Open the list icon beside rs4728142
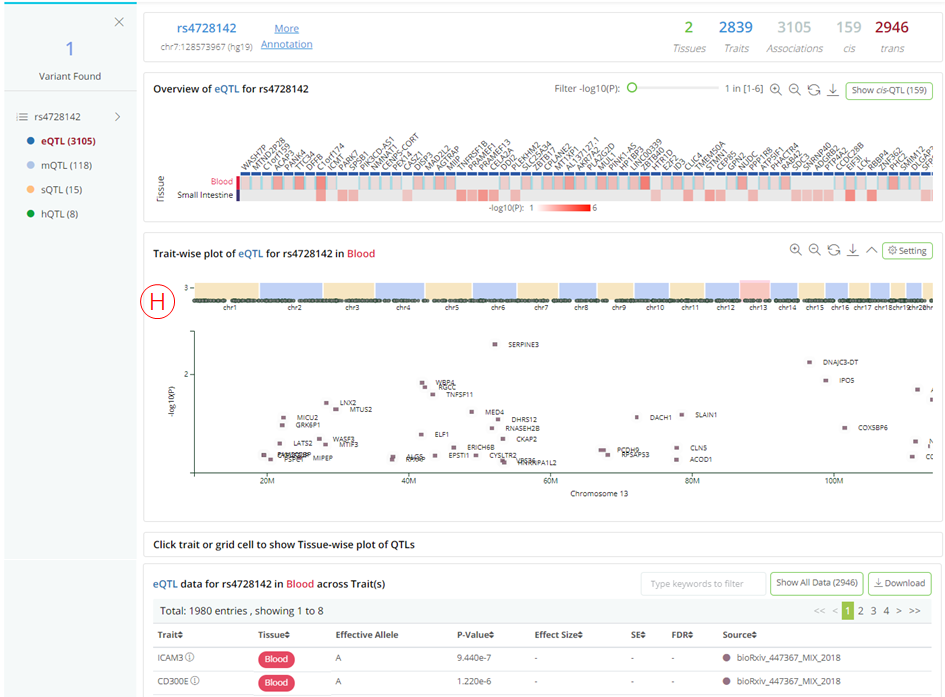This screenshot has width=945, height=697. pos(22,117)
